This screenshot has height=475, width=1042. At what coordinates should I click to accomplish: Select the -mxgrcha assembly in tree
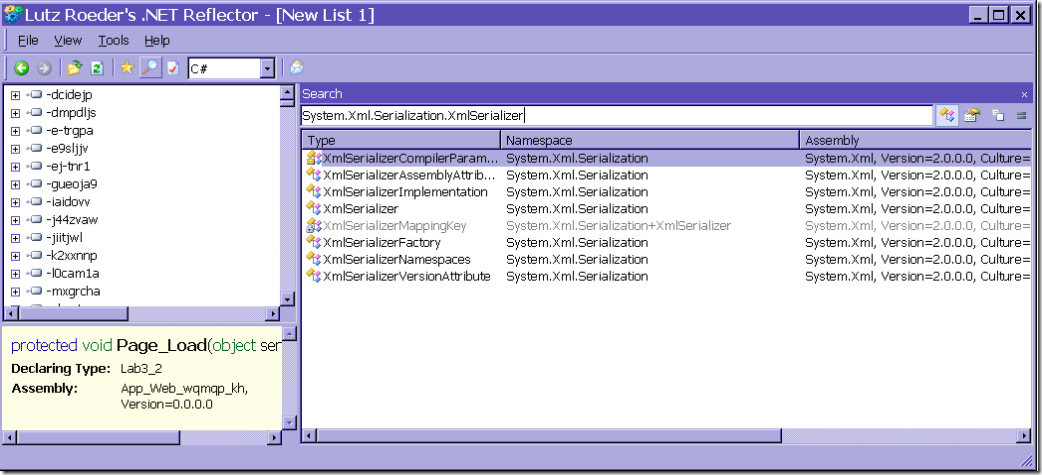point(73,291)
